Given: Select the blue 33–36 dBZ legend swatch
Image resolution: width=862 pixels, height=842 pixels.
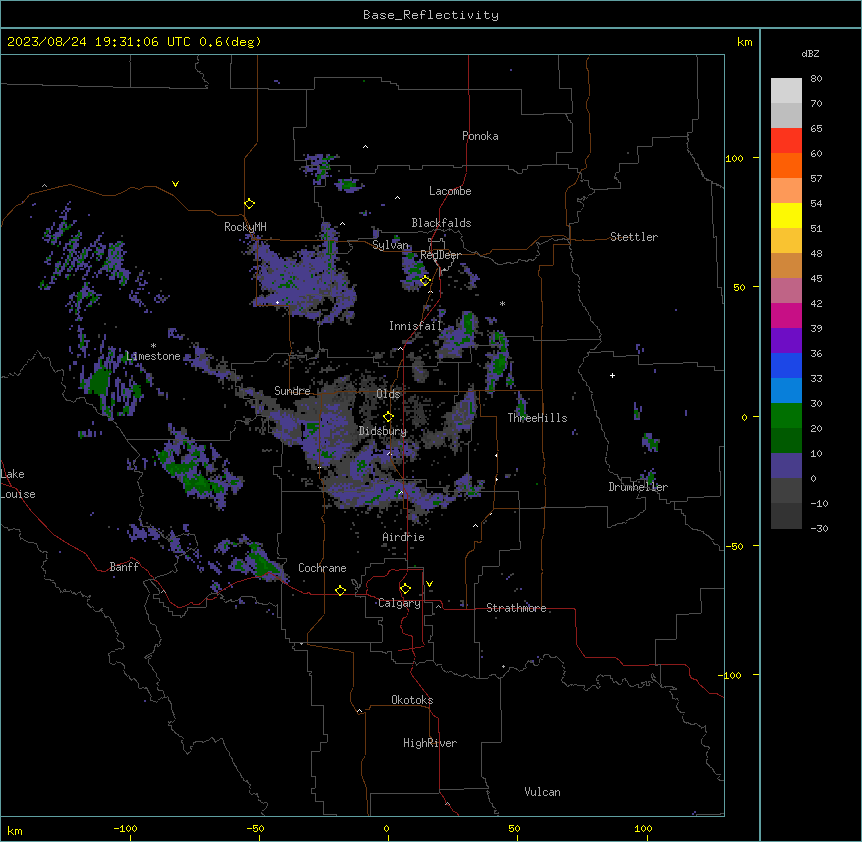Looking at the screenshot, I should (x=786, y=365).
